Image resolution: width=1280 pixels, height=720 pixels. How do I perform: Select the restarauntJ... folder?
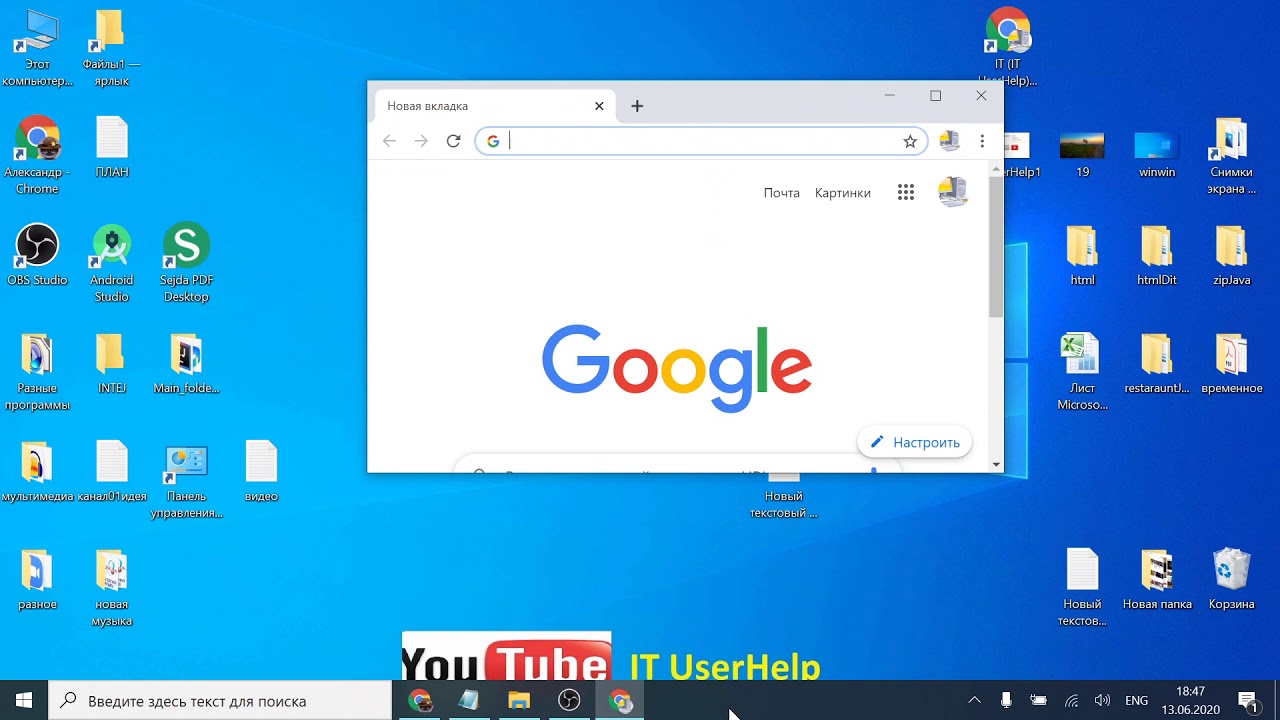pos(1157,363)
